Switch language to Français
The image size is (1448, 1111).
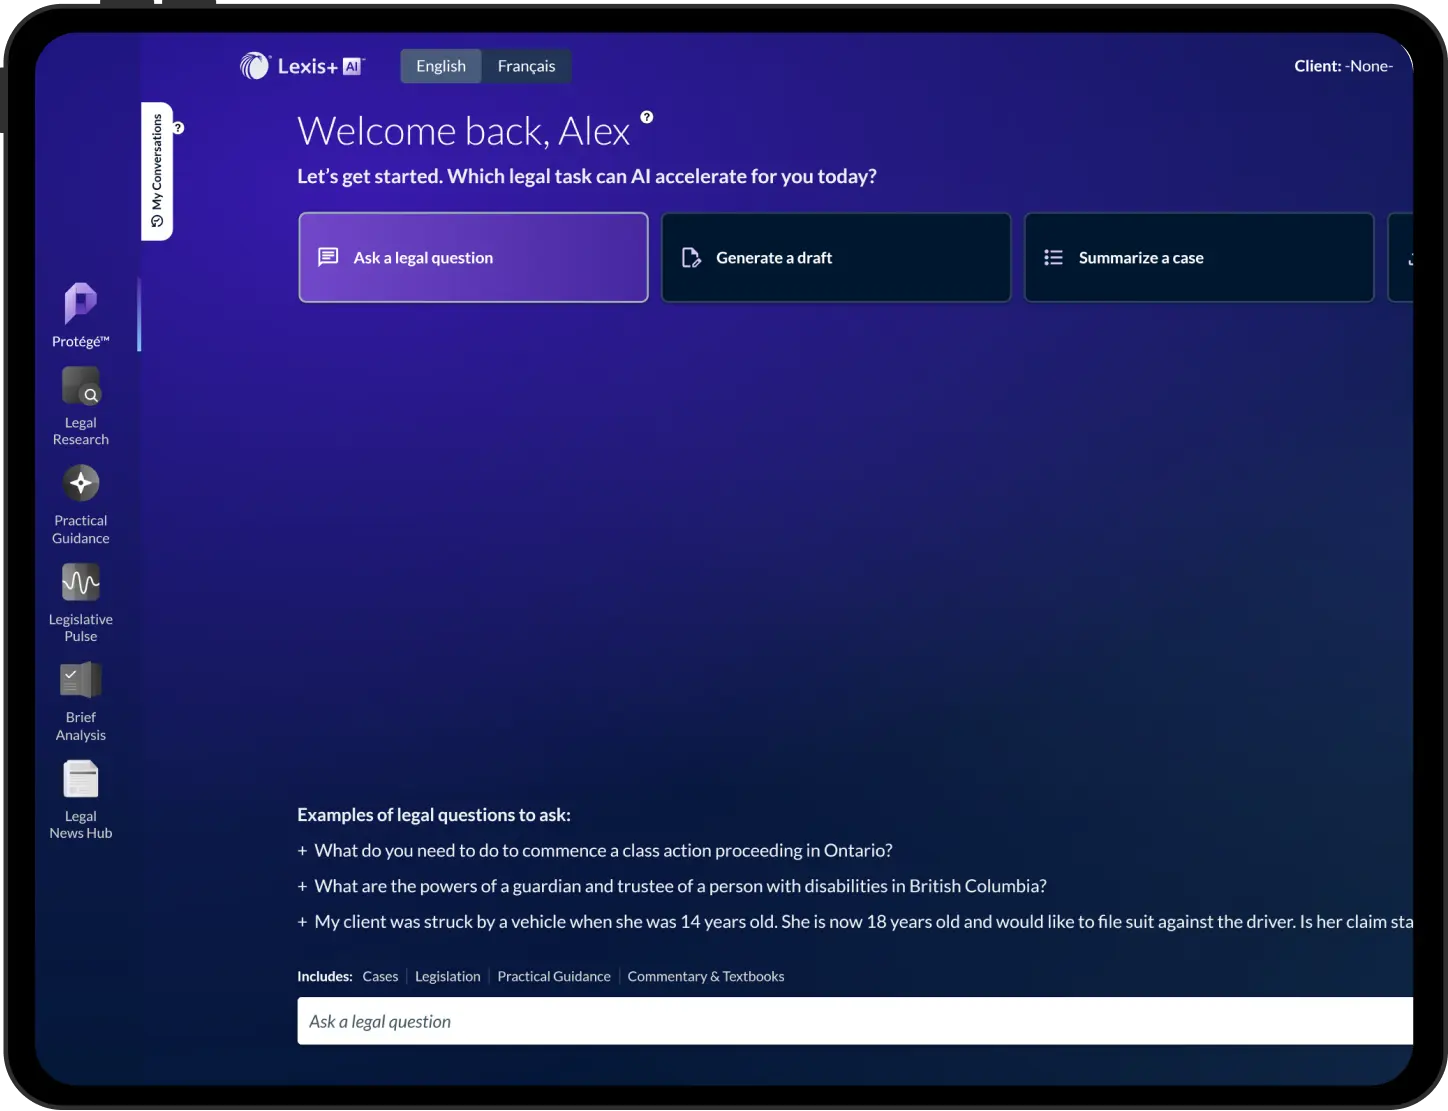coord(526,66)
